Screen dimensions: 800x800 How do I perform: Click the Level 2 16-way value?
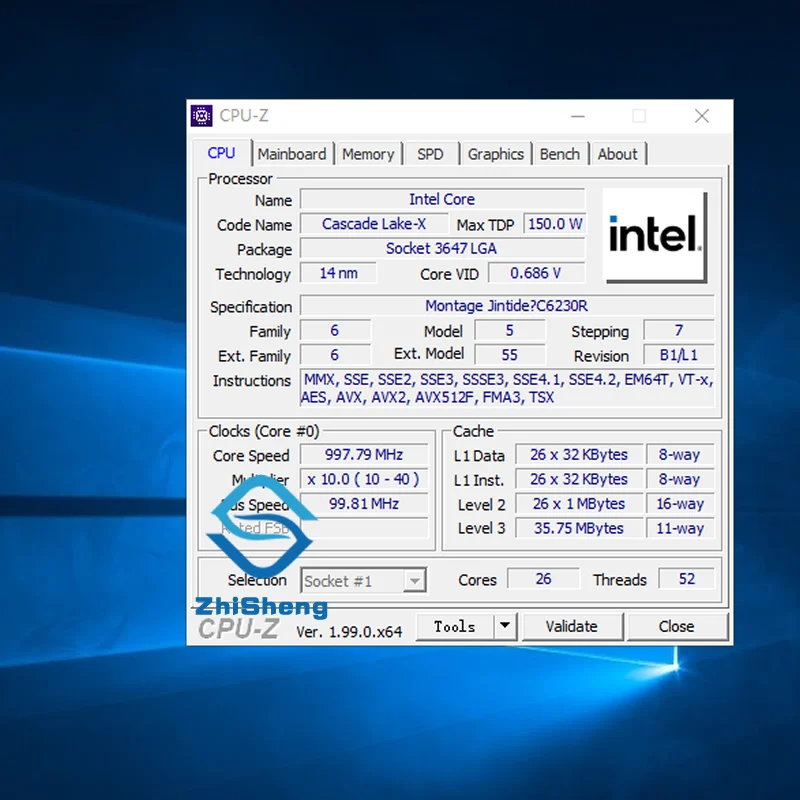[680, 504]
